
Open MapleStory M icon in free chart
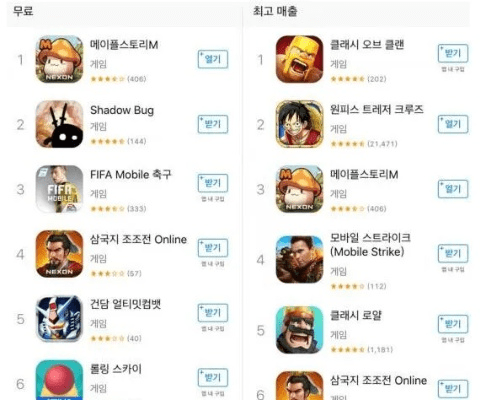[59, 59]
